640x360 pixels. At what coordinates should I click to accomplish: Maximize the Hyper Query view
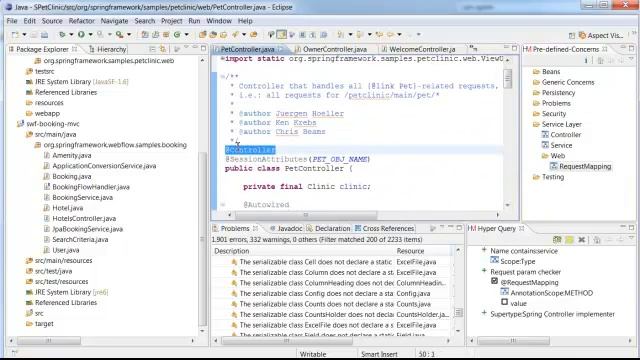point(631,227)
